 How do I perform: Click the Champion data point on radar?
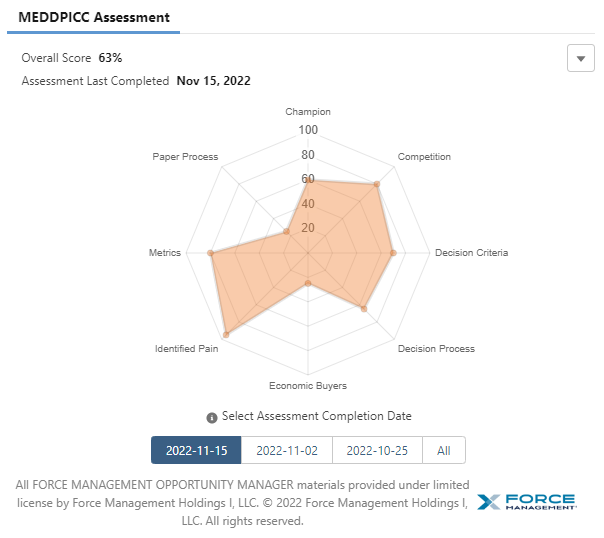click(309, 180)
